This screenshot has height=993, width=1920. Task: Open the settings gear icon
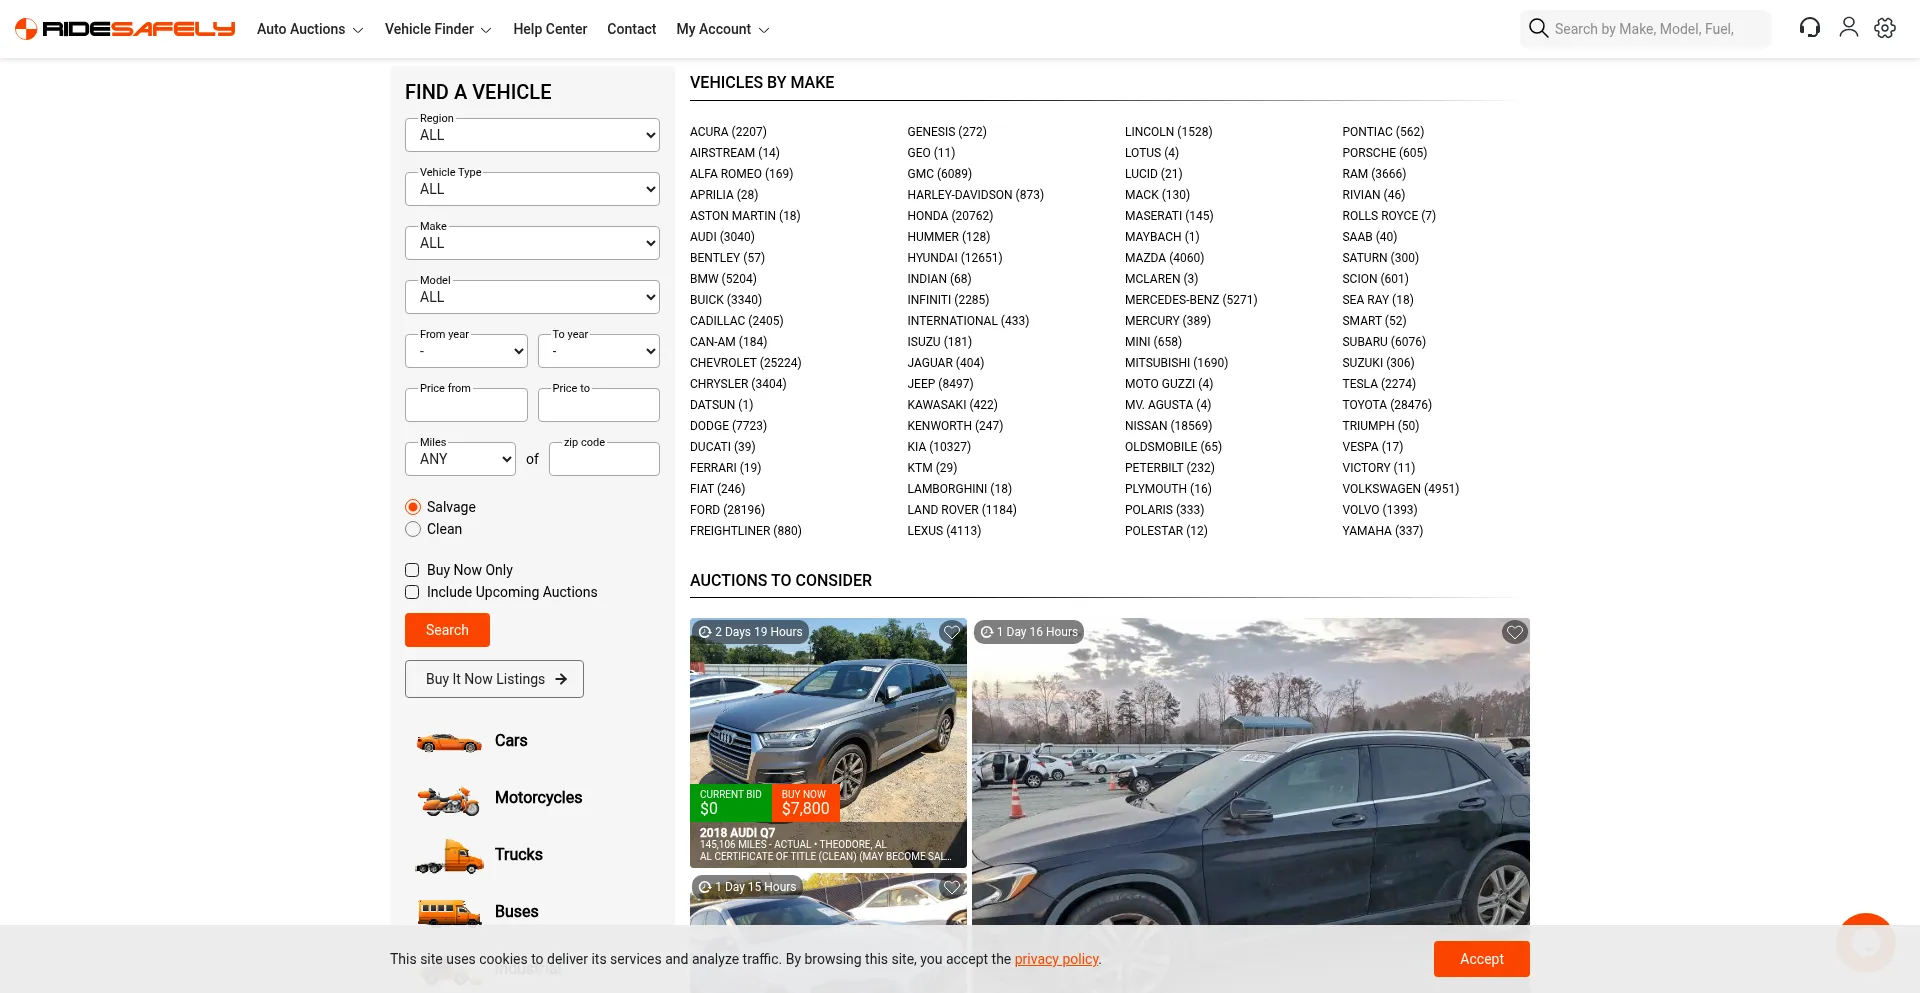click(1885, 28)
